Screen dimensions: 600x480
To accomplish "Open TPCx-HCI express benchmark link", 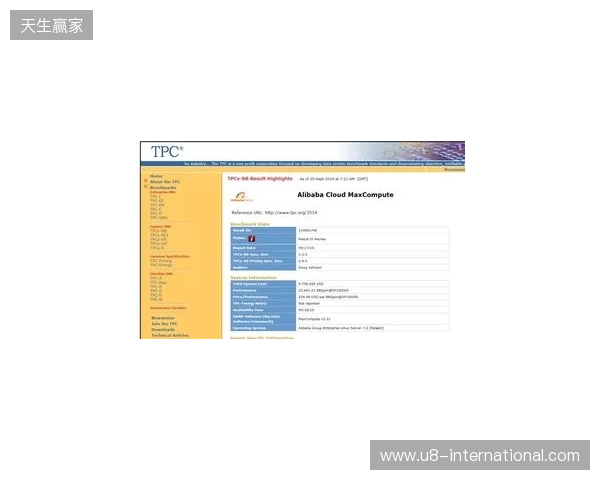I will (159, 235).
